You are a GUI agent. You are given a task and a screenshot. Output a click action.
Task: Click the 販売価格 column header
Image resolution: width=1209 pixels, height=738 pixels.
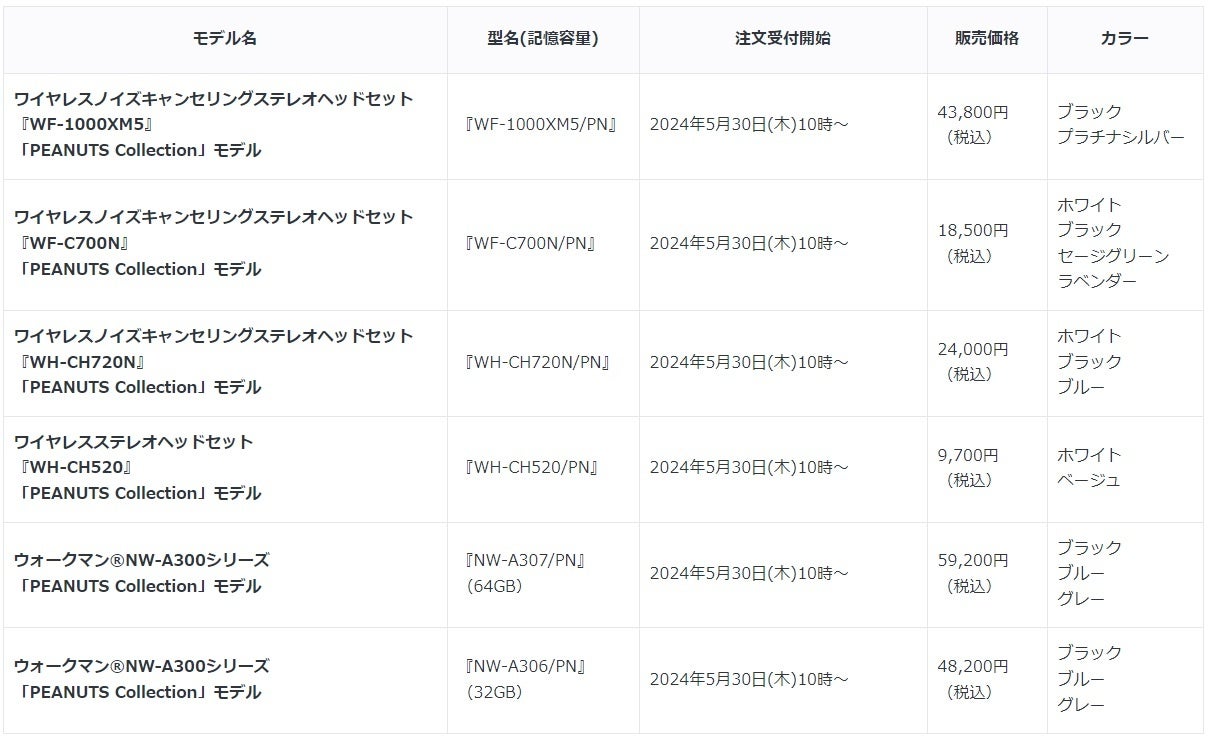[x=987, y=38]
